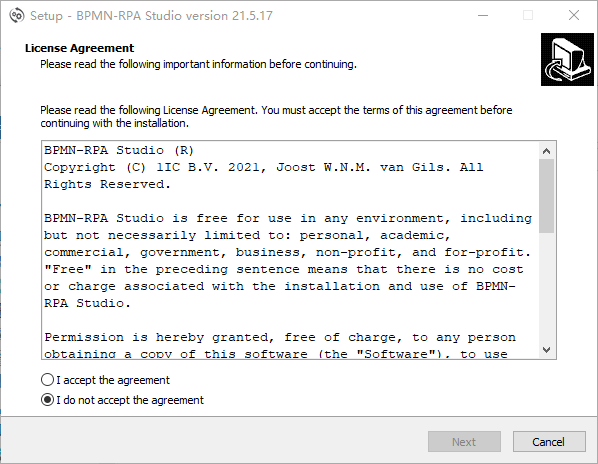Click the BPMN-RPA Studio title bar icon
This screenshot has width=598, height=464.
(x=16, y=16)
